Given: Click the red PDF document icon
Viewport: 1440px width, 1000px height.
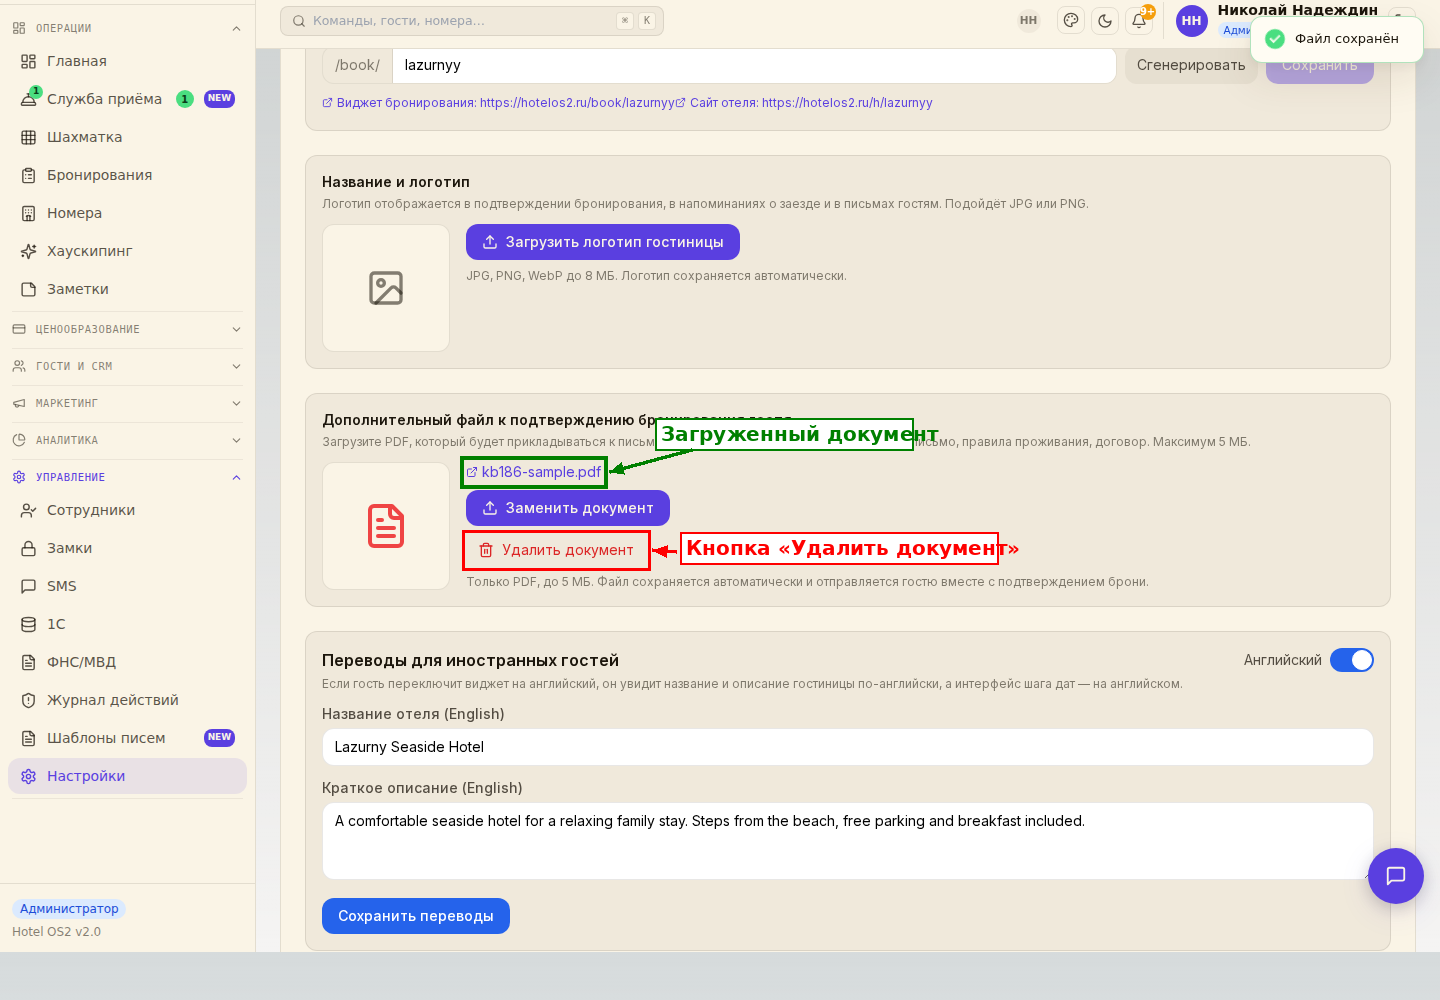Looking at the screenshot, I should (386, 526).
